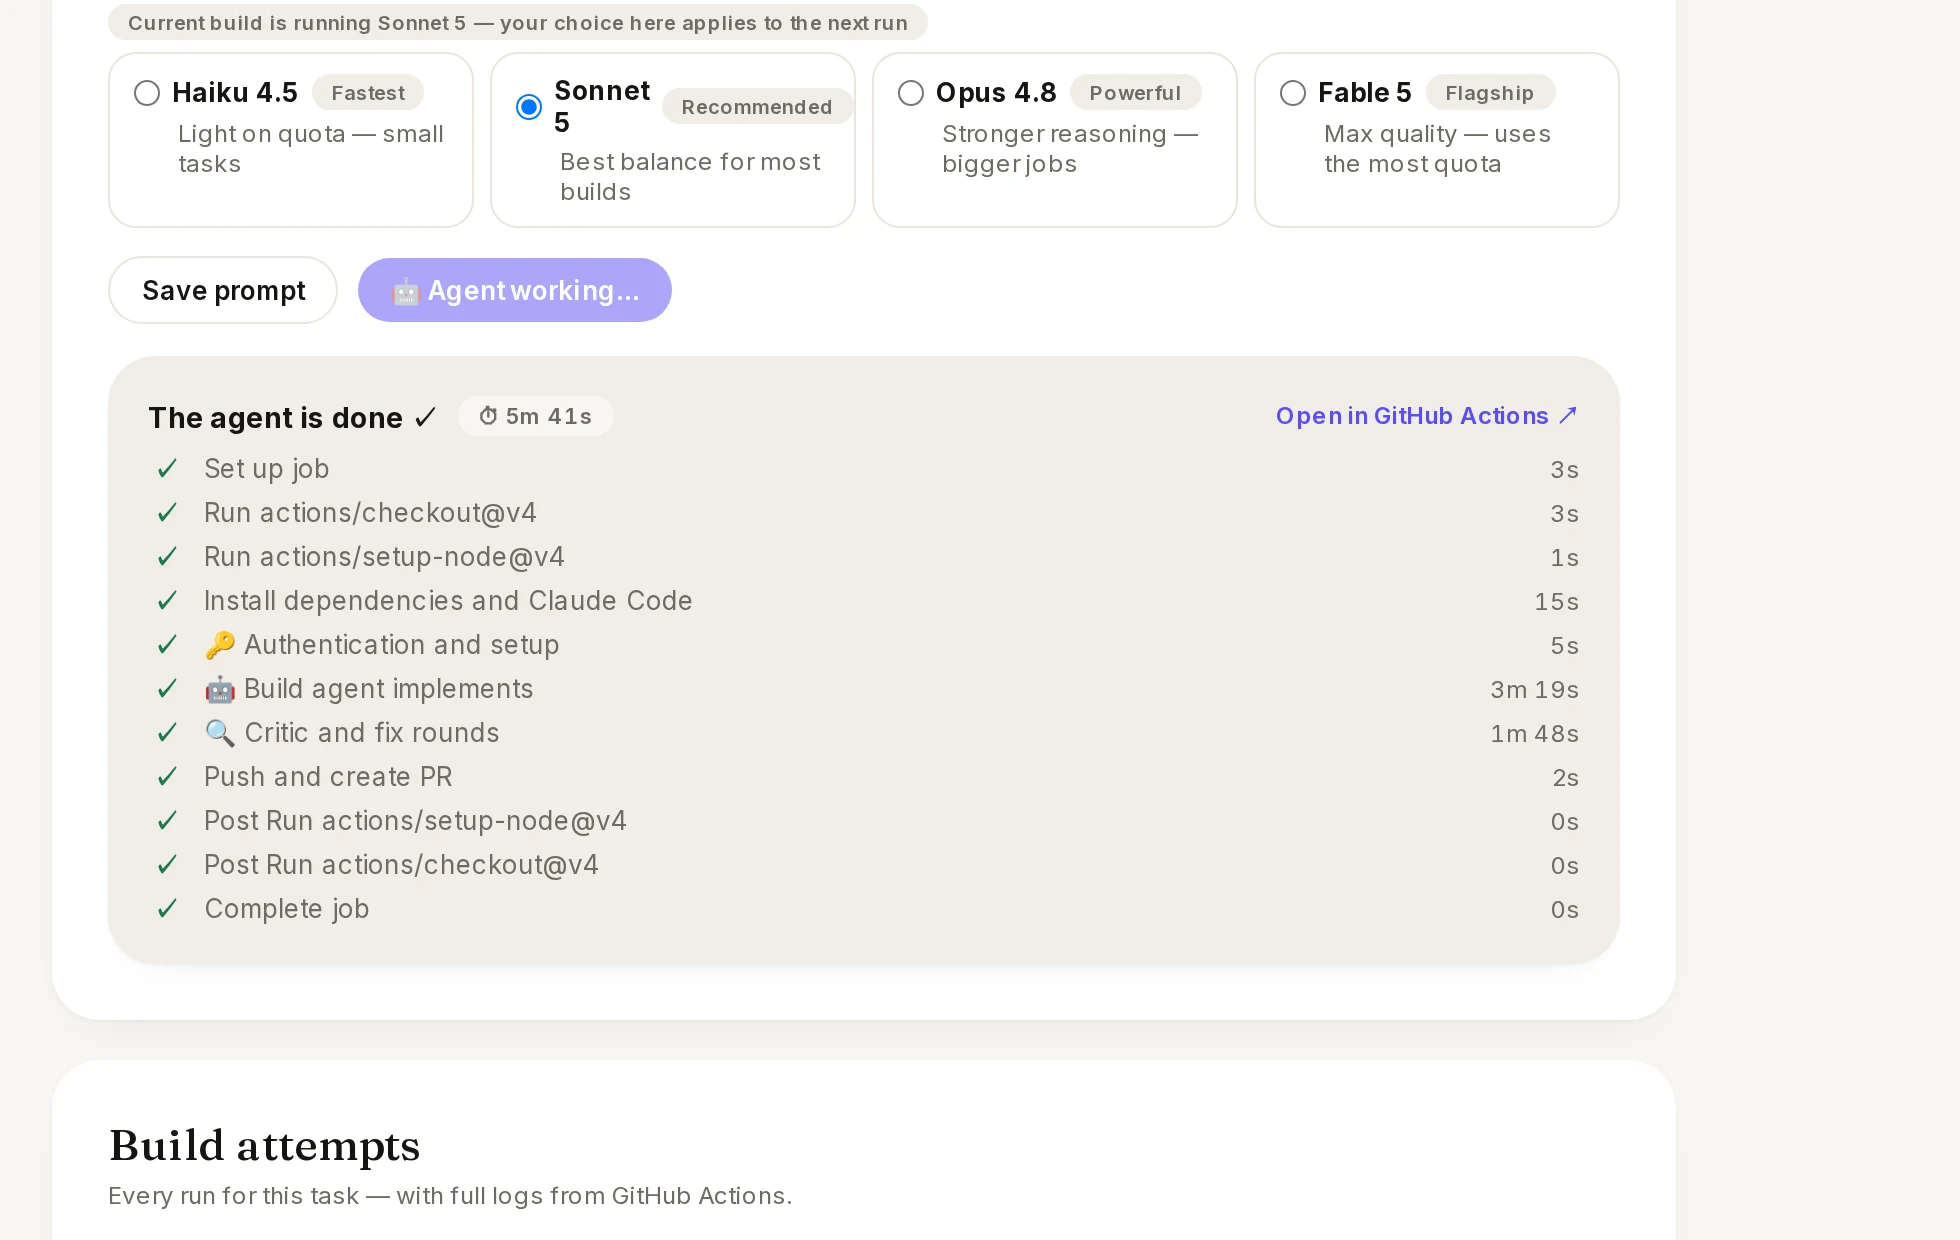Click the Save prompt button
The image size is (1960, 1240).
(223, 290)
